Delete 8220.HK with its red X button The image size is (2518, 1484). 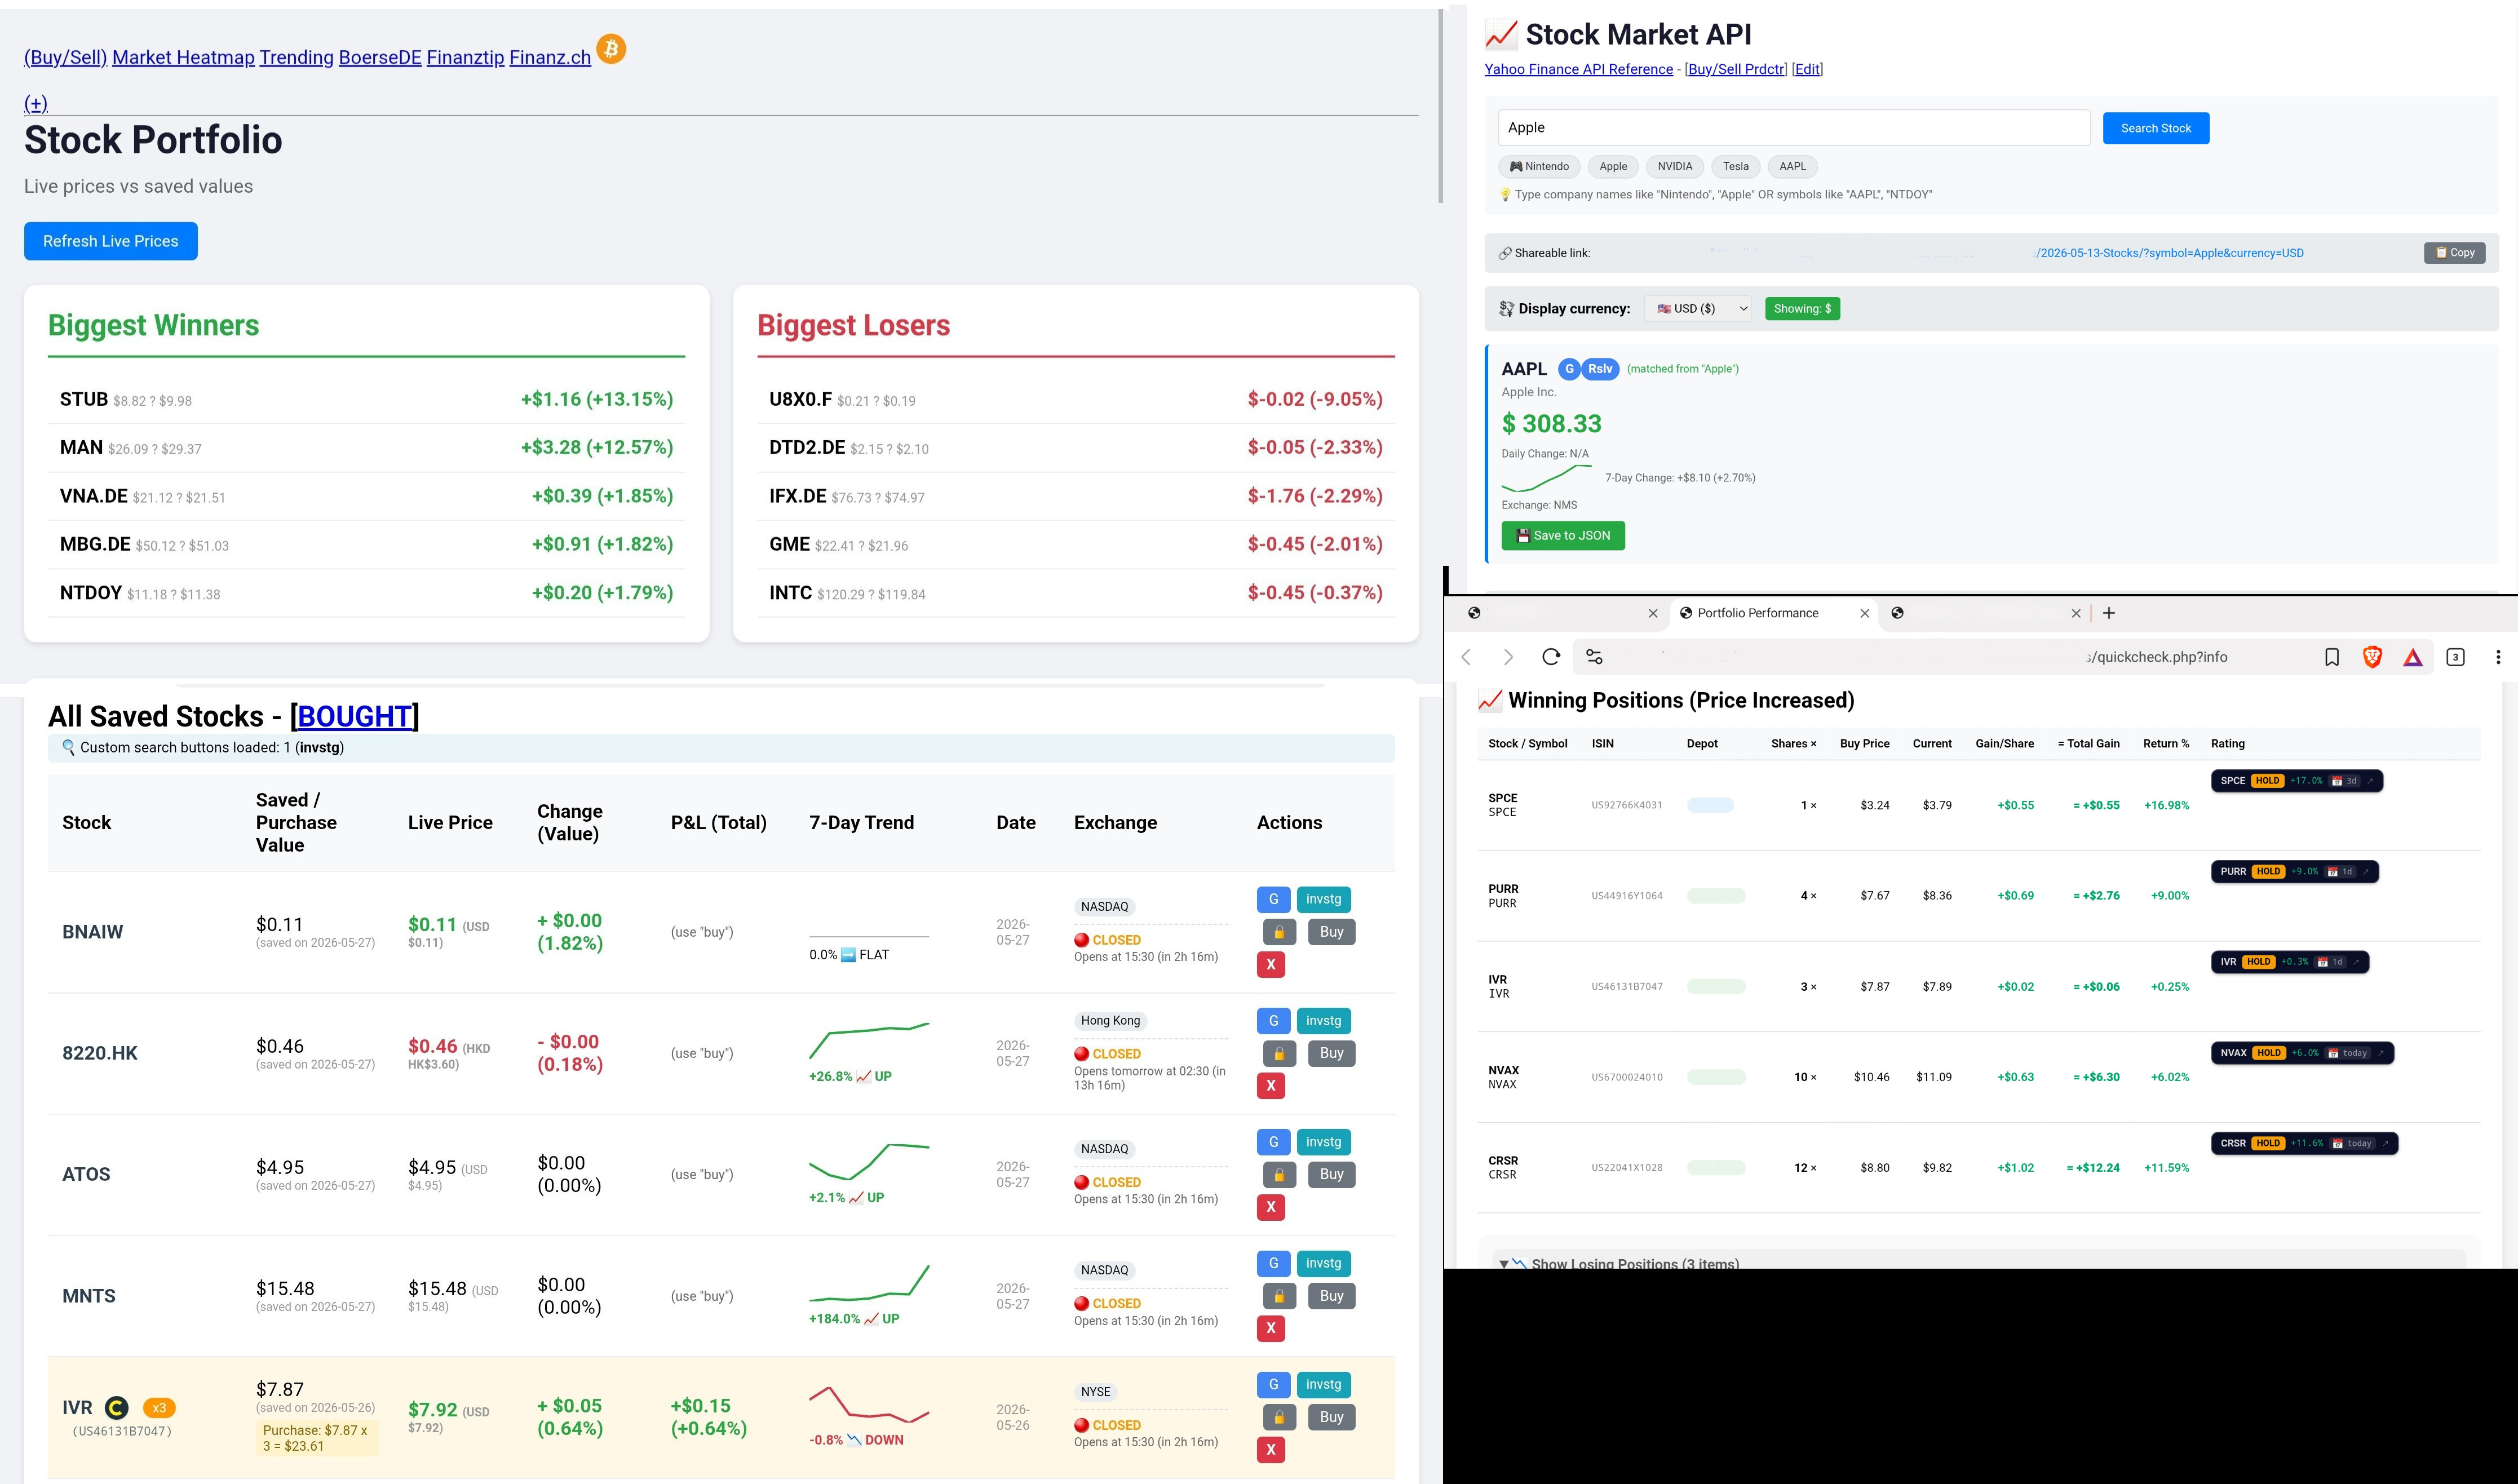point(1271,1085)
